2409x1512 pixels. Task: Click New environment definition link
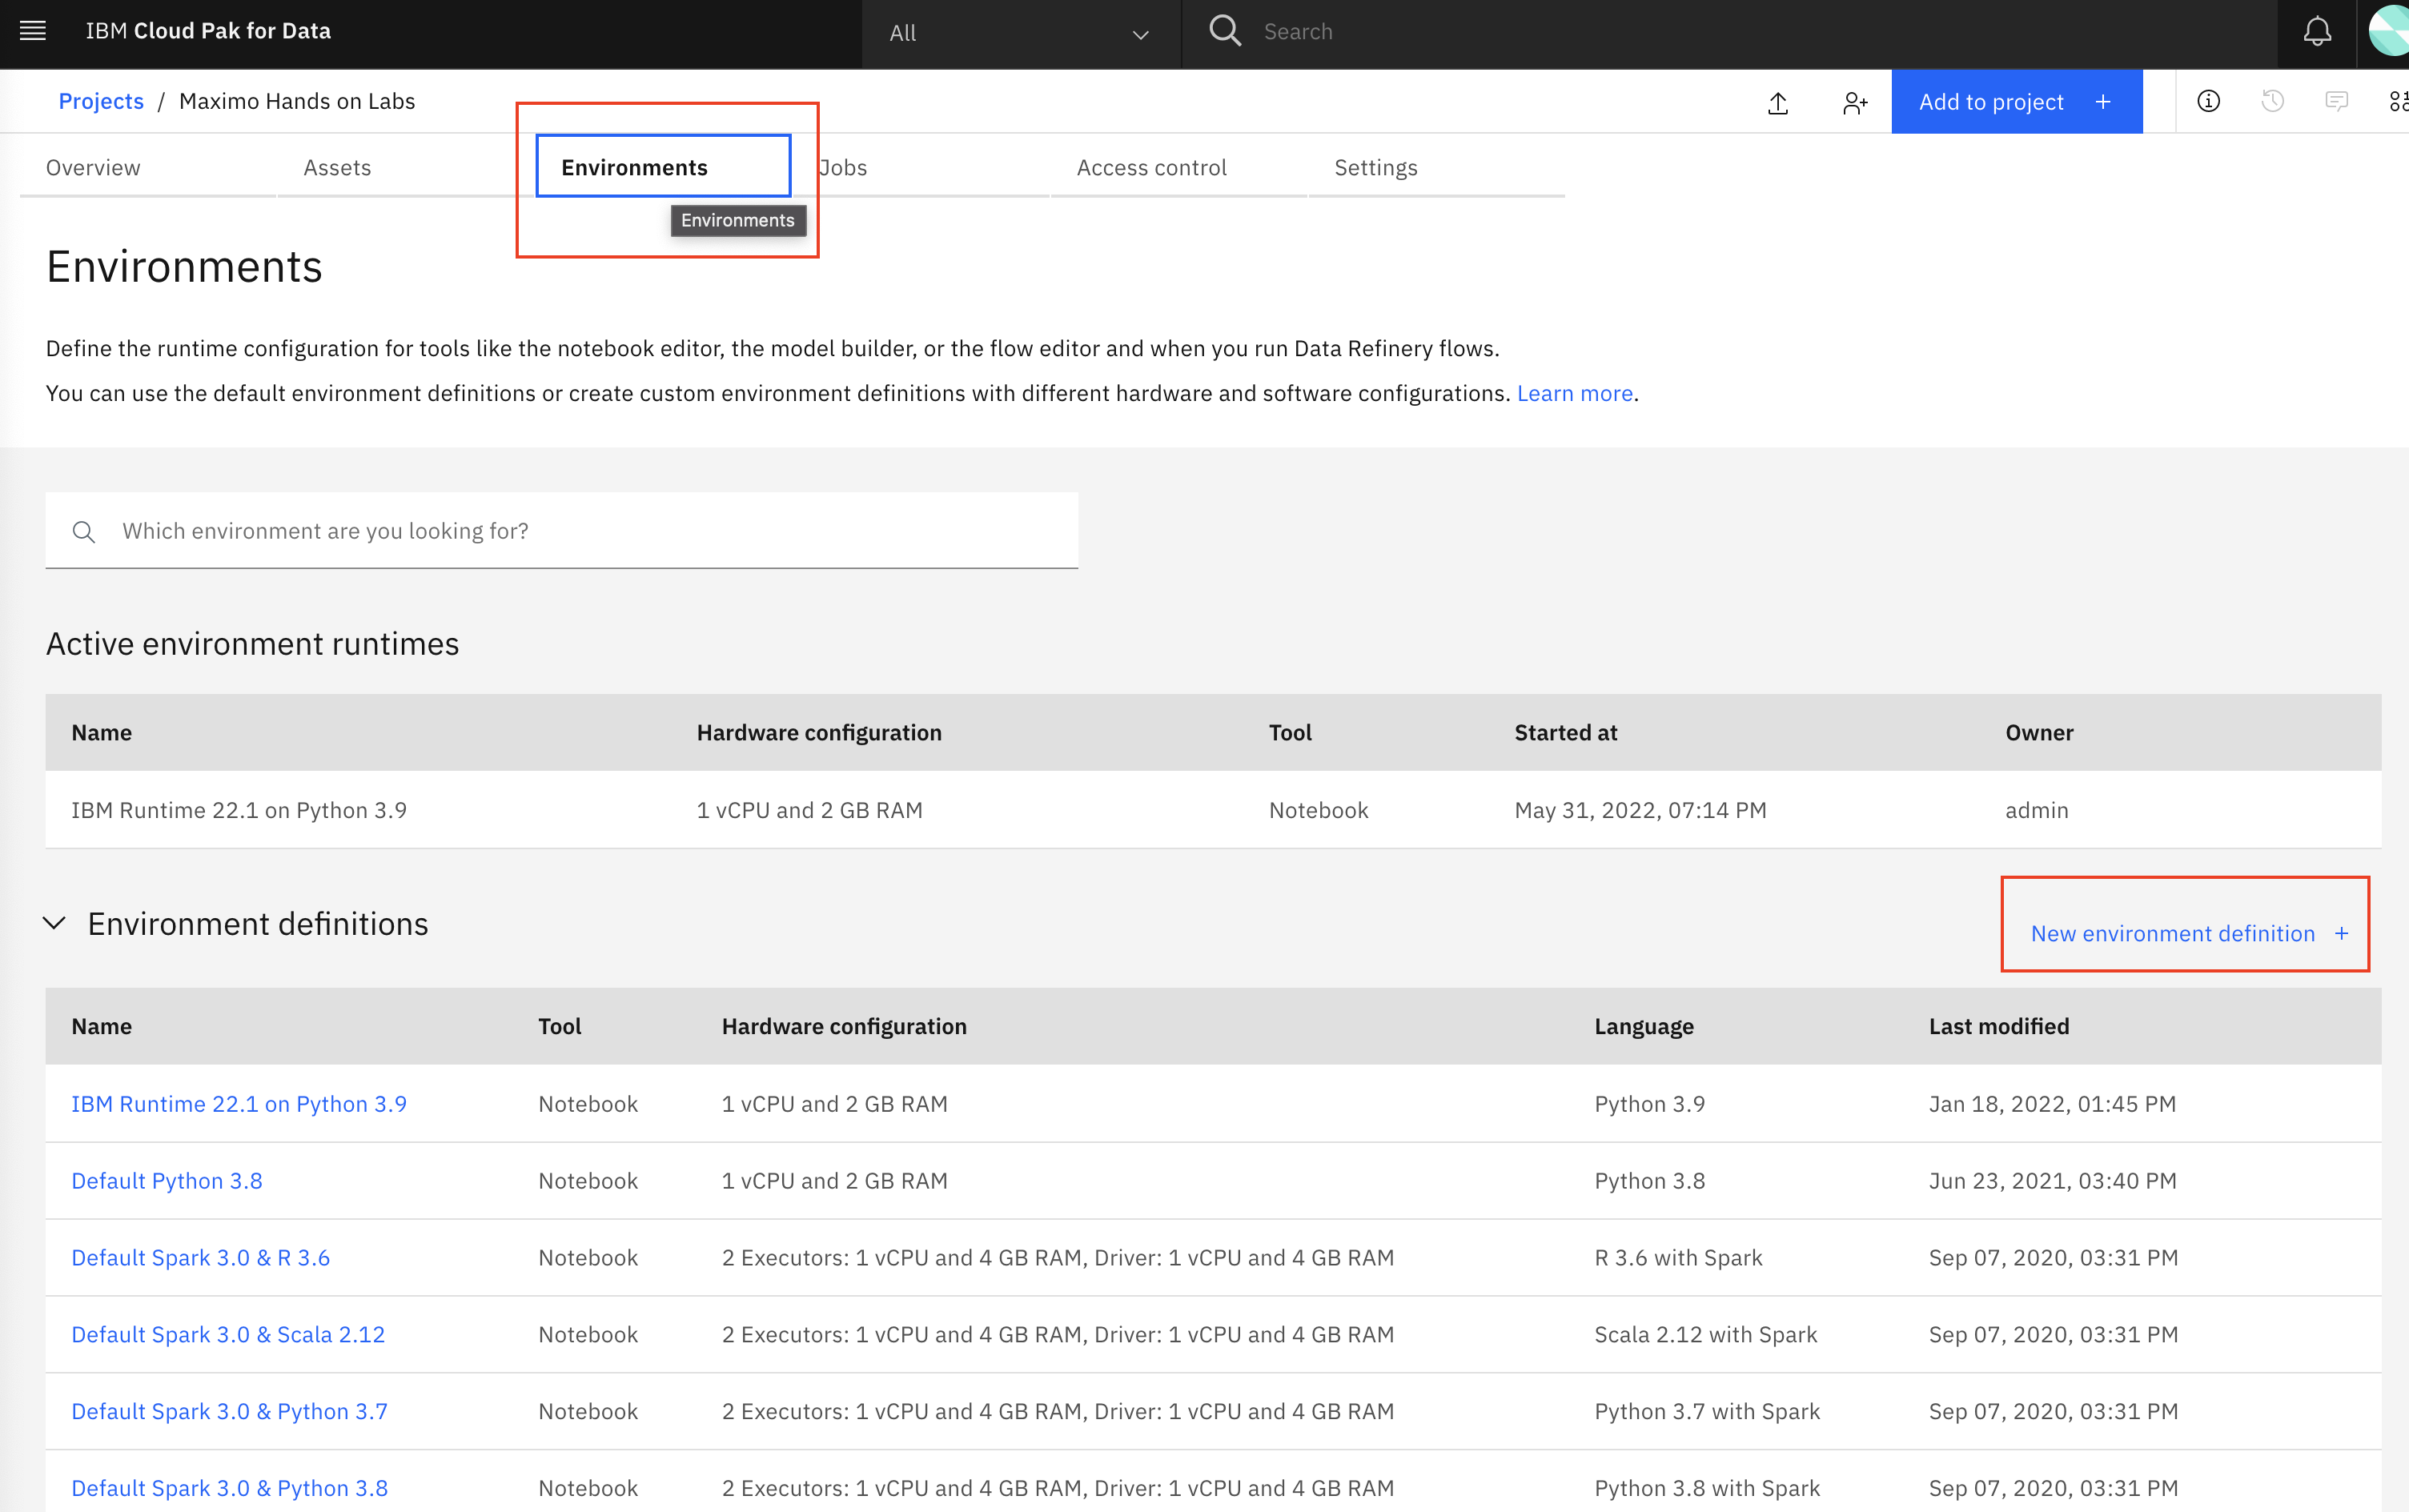[2172, 934]
